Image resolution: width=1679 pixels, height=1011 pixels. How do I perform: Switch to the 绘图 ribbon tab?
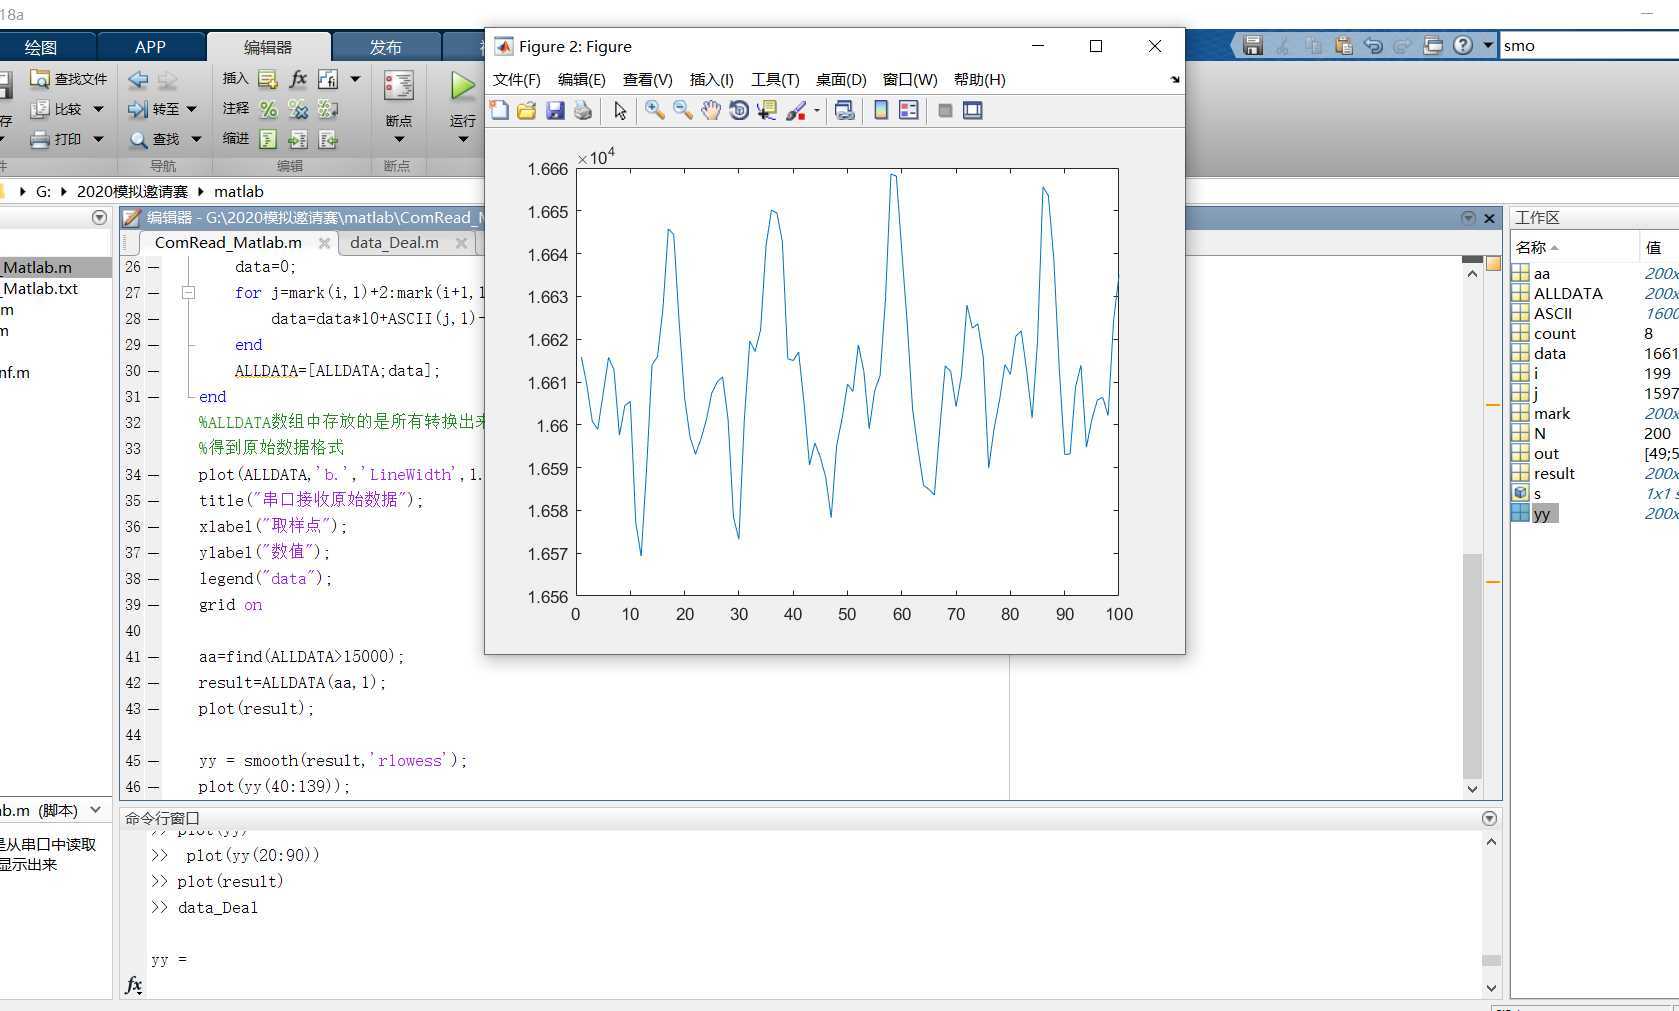pos(41,47)
